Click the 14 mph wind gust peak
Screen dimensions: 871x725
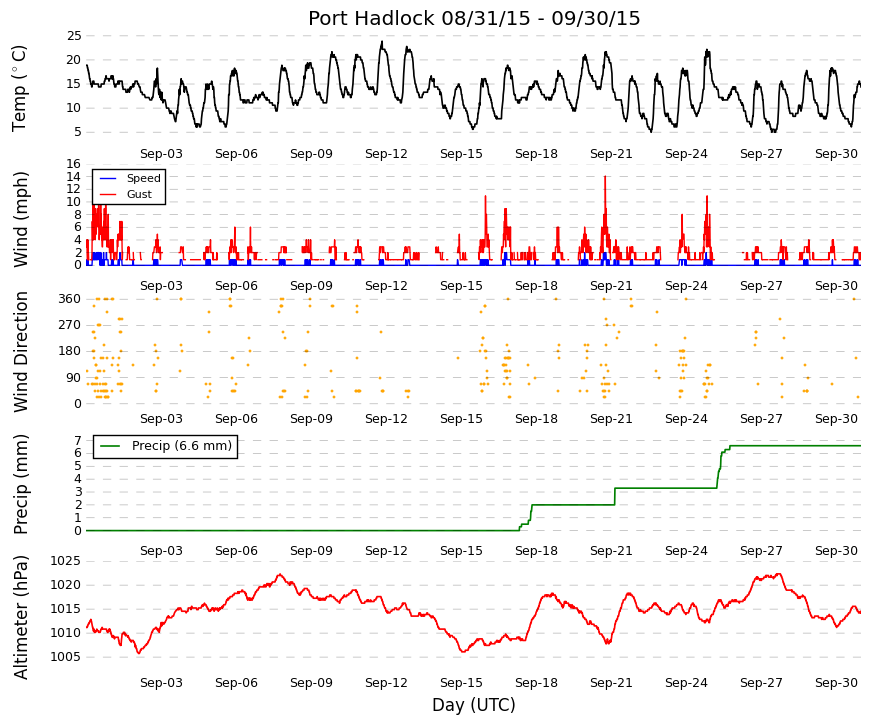click(605, 177)
